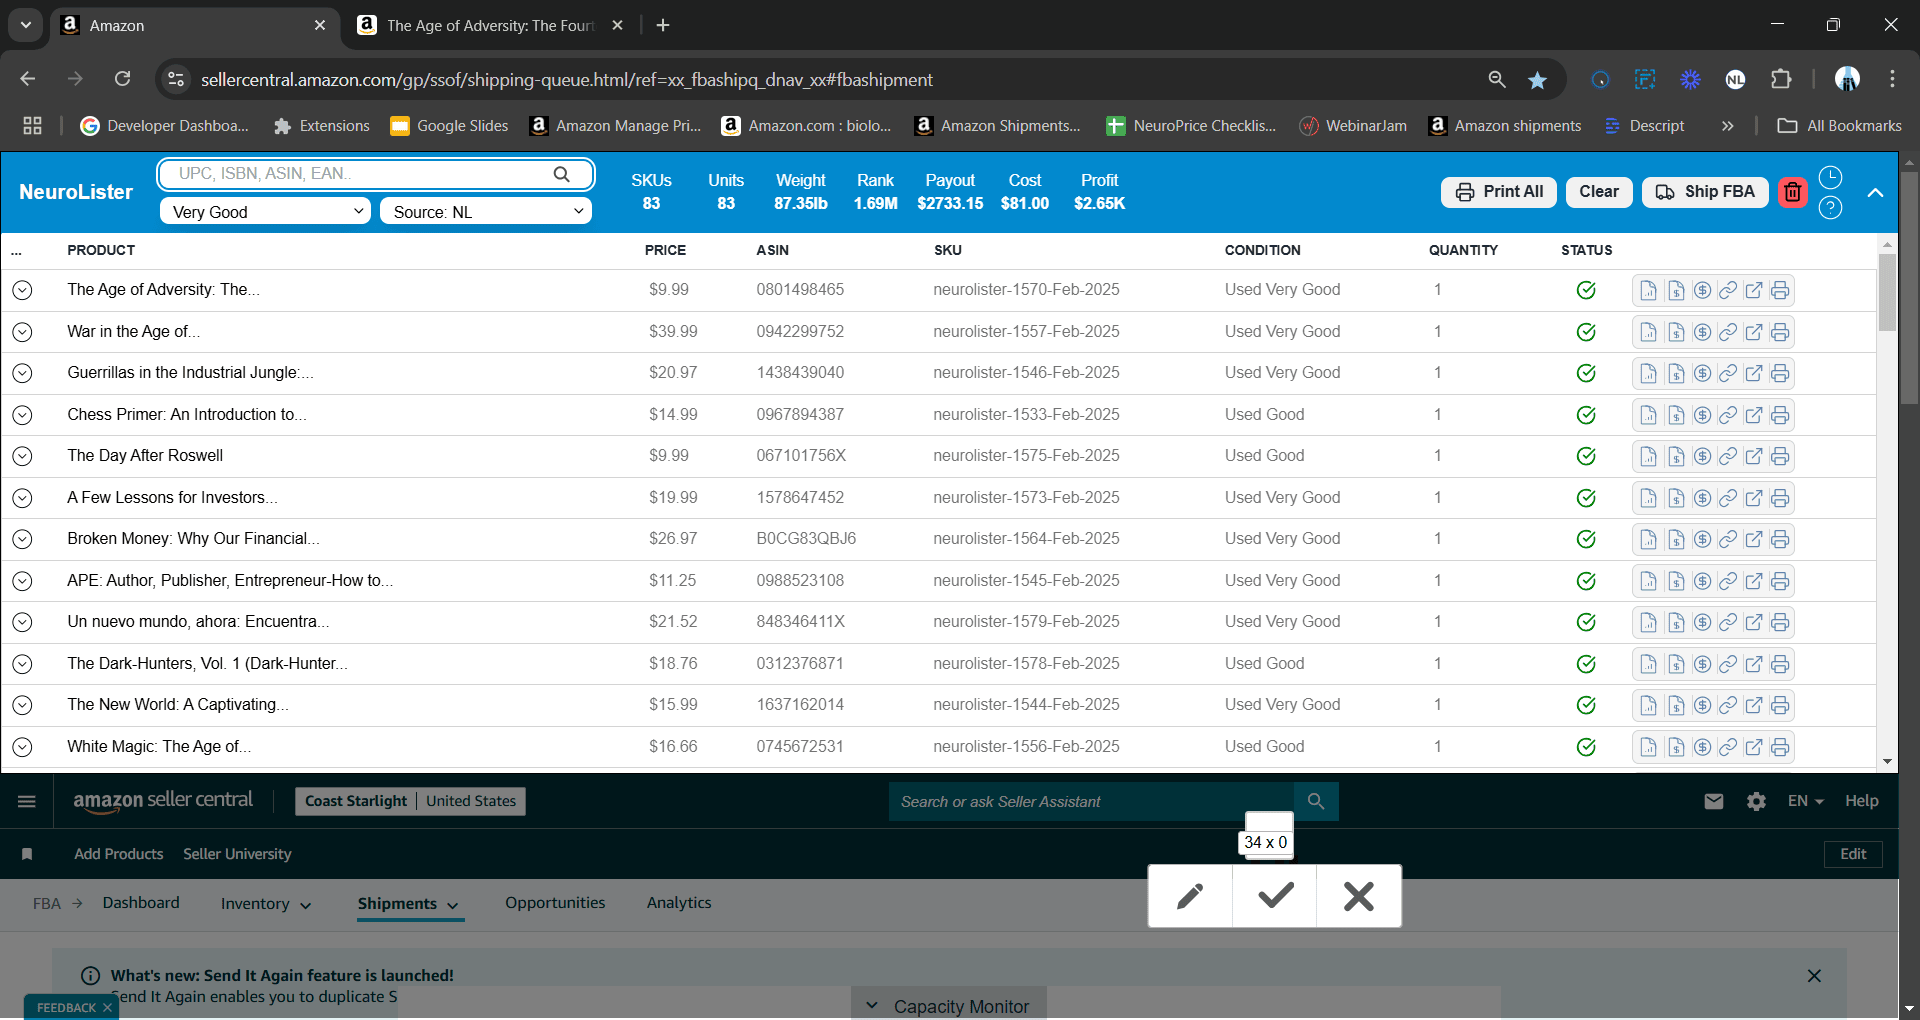Collapse the NeuroLister panel with the up chevron
This screenshot has width=1920, height=1020.
coord(1875,192)
